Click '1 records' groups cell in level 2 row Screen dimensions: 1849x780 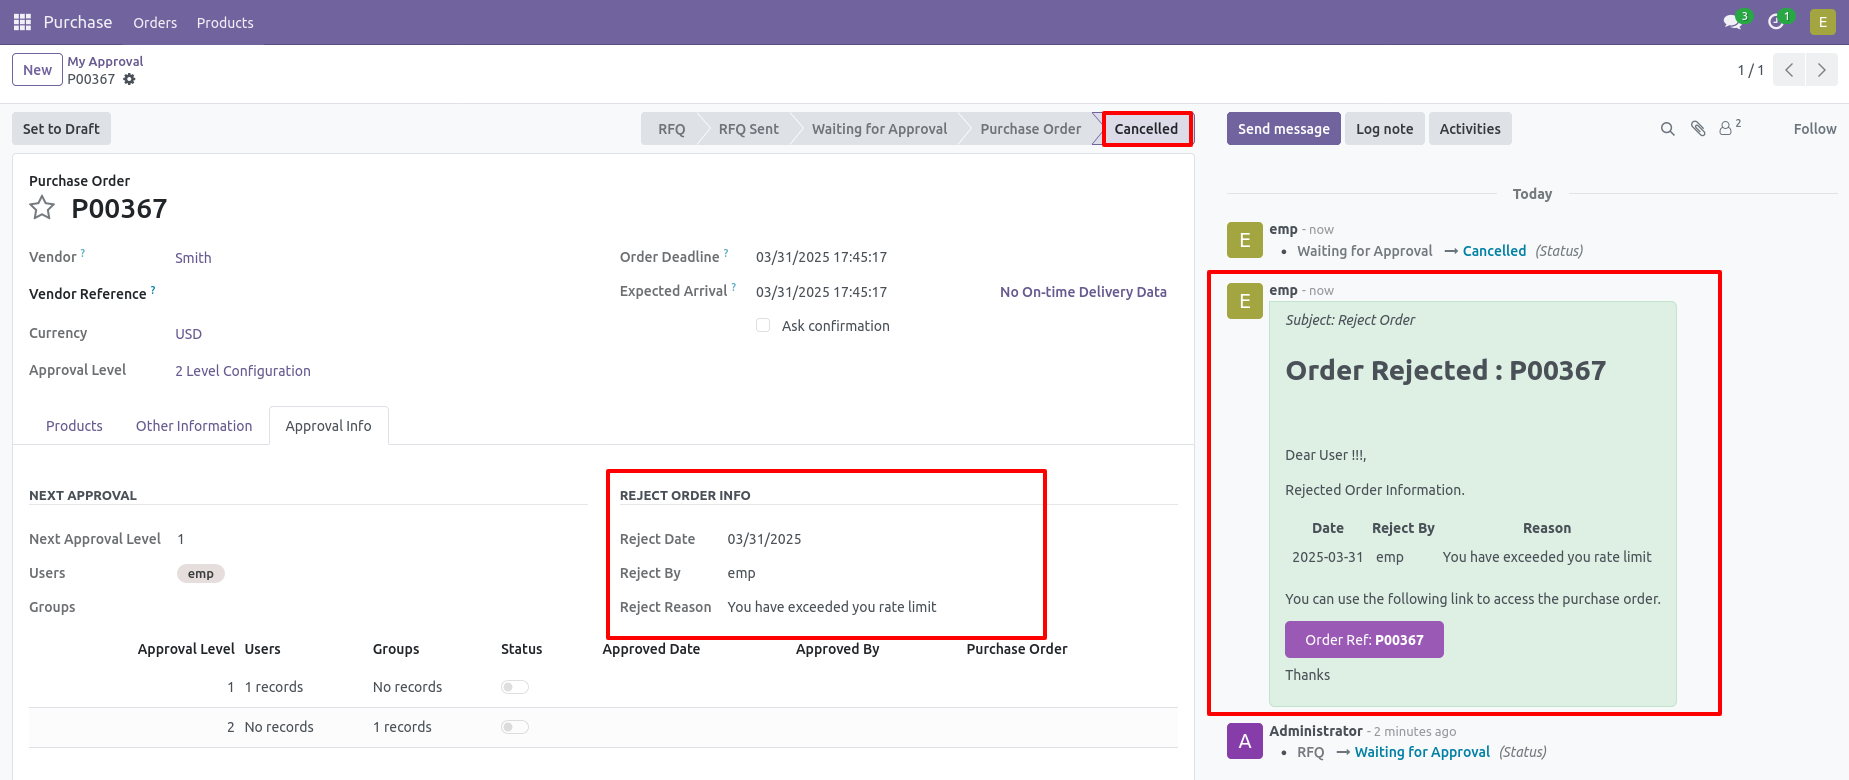402,727
